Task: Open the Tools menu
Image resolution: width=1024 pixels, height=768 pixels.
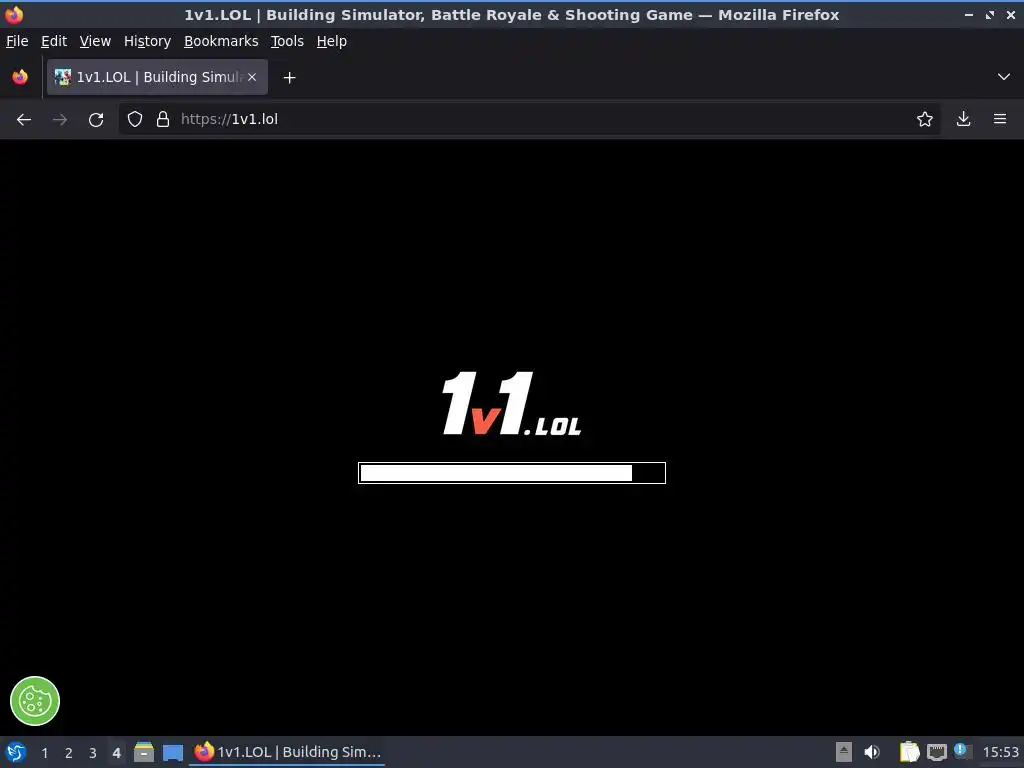Action: click(x=287, y=41)
